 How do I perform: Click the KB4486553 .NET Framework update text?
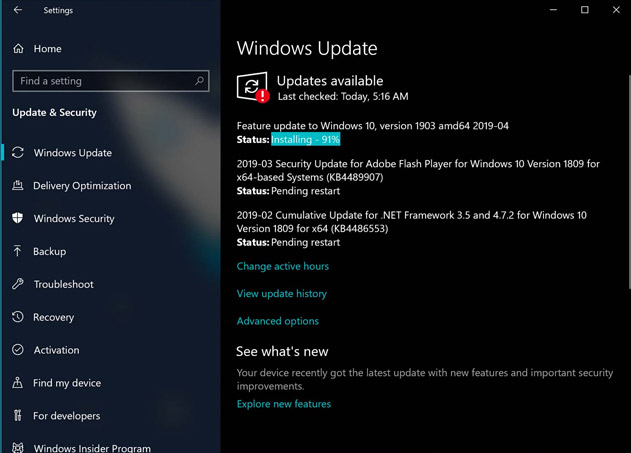pyautogui.click(x=412, y=222)
